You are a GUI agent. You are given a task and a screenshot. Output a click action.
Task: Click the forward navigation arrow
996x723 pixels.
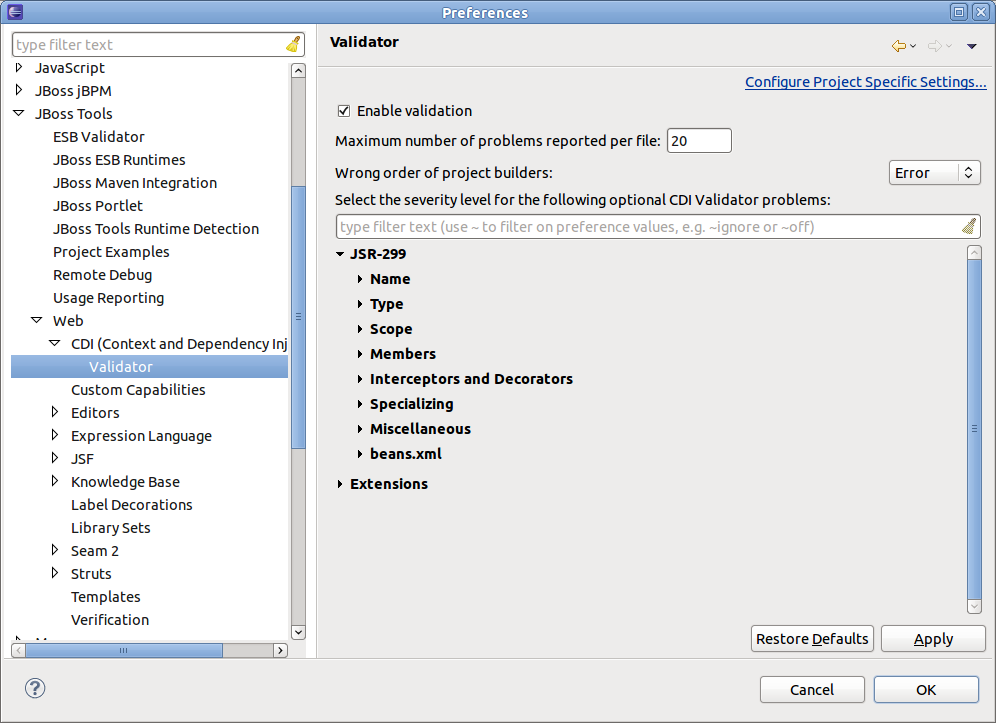934,46
